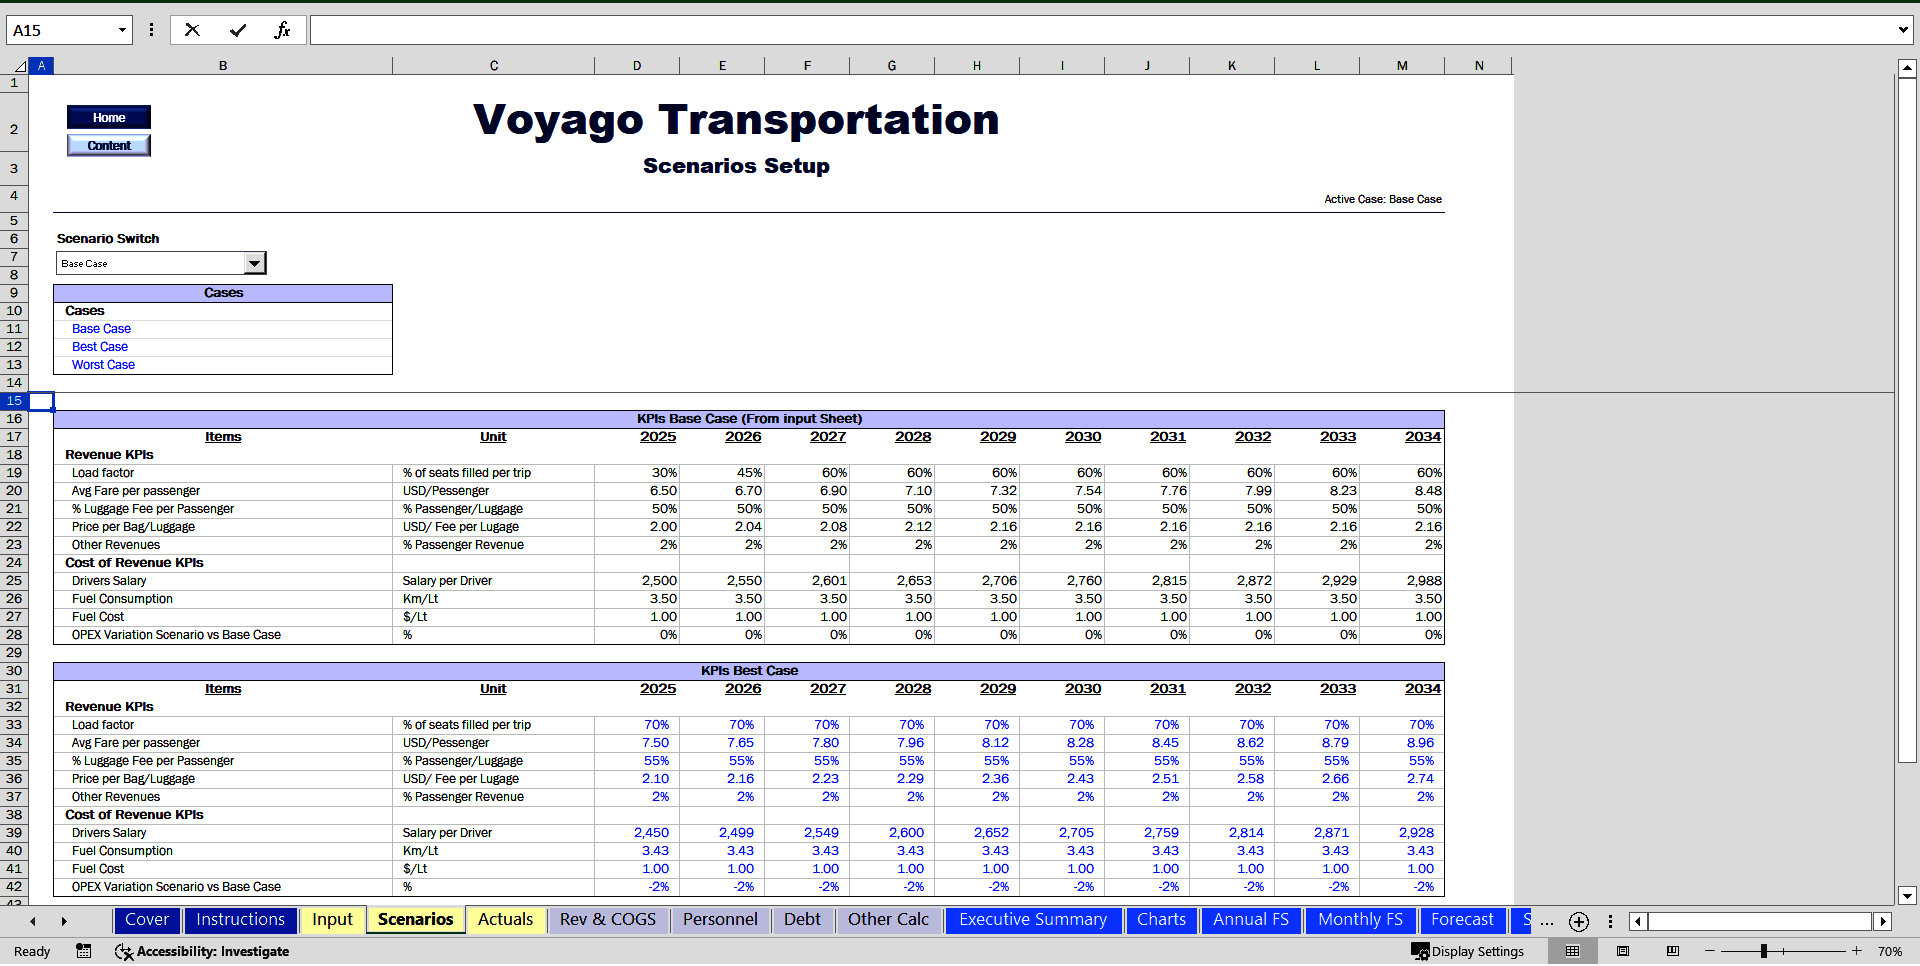Open Display Settings in status bar
Screen dimensions: 1920x966
(x=1468, y=951)
